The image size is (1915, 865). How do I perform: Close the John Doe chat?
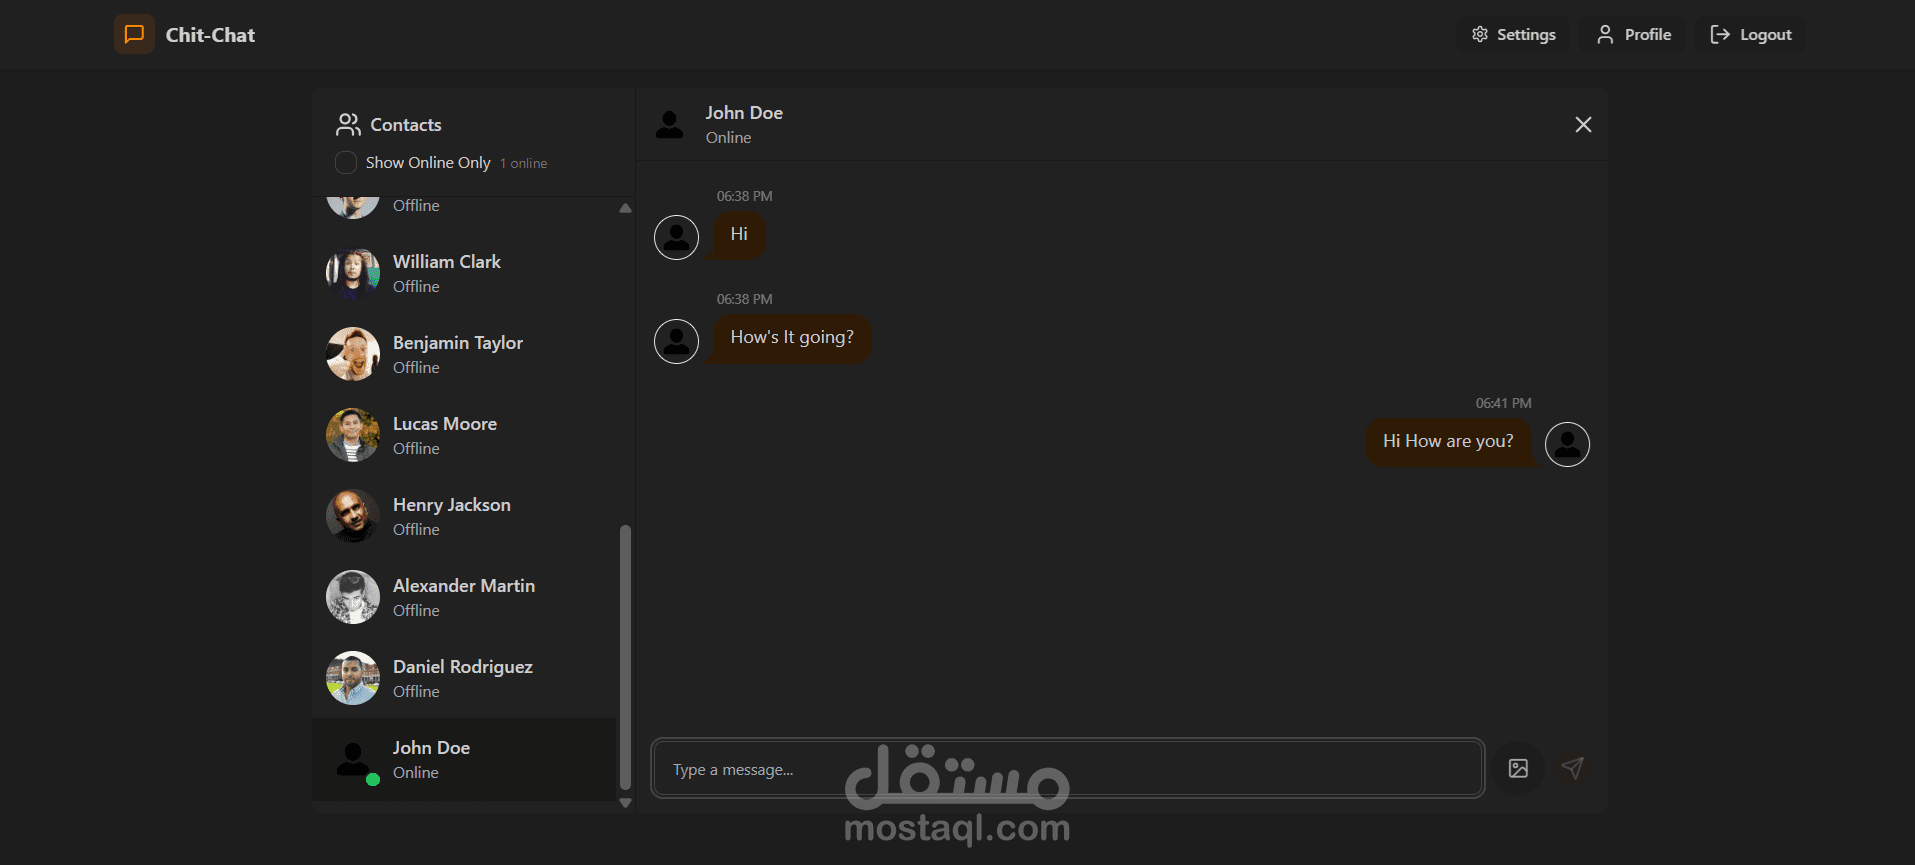coord(1583,125)
